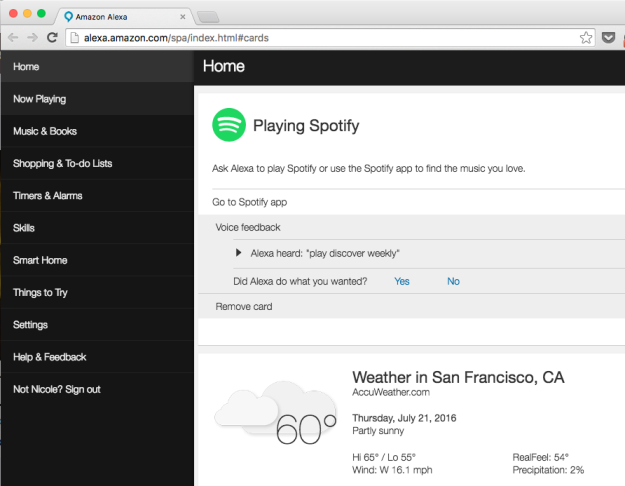Open Timers & Alarms
The image size is (625, 486).
[x=97, y=196]
